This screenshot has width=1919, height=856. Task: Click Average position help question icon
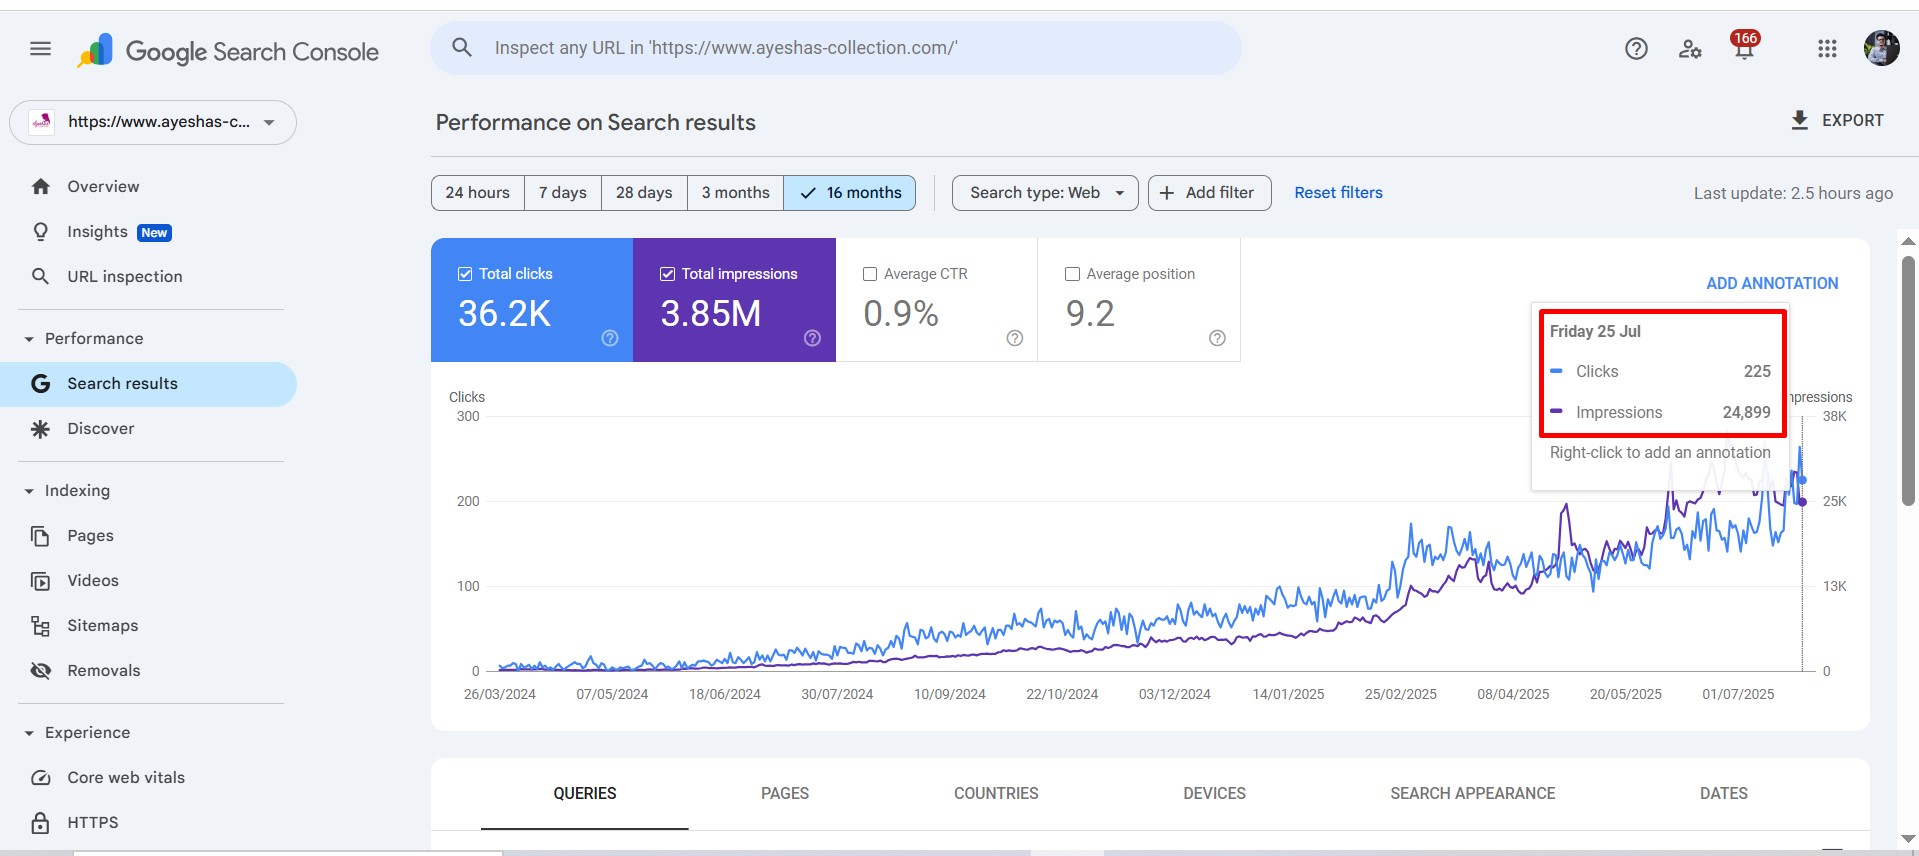click(1217, 338)
